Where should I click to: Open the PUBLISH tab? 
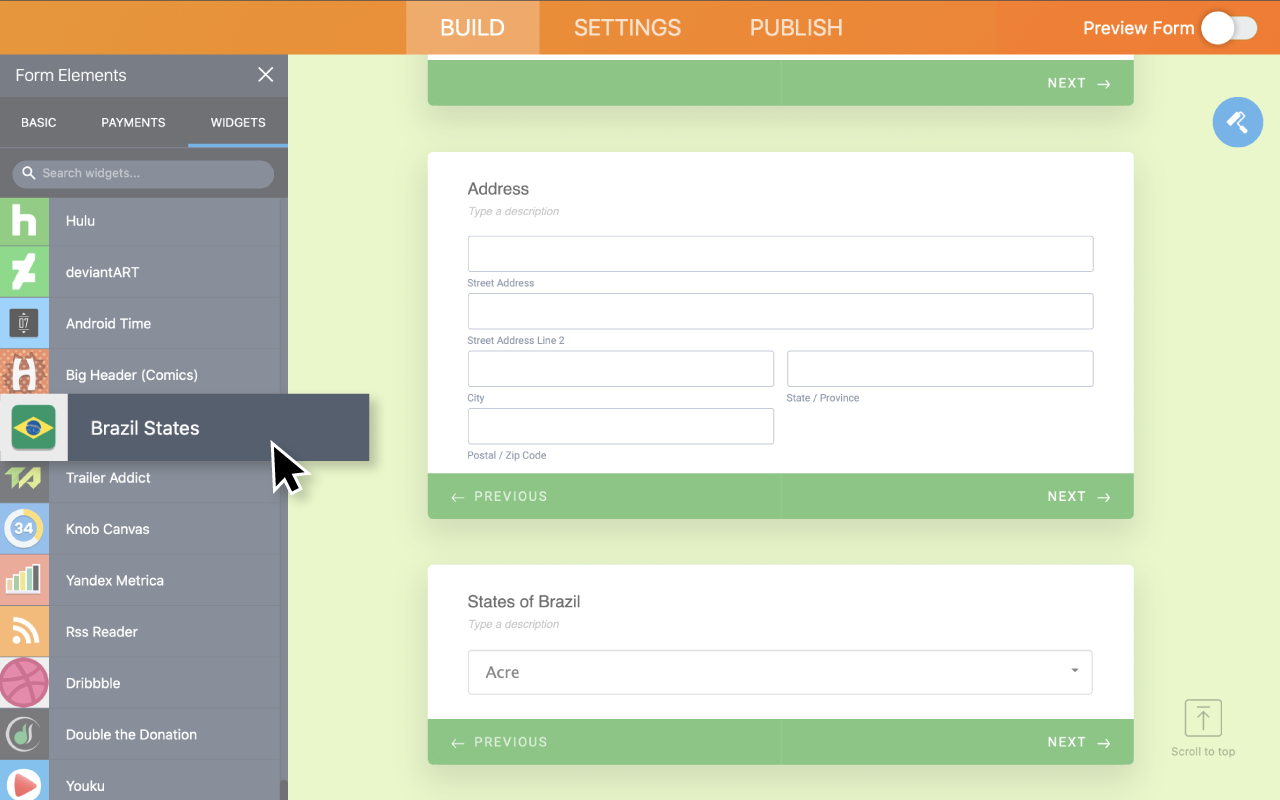tap(796, 28)
